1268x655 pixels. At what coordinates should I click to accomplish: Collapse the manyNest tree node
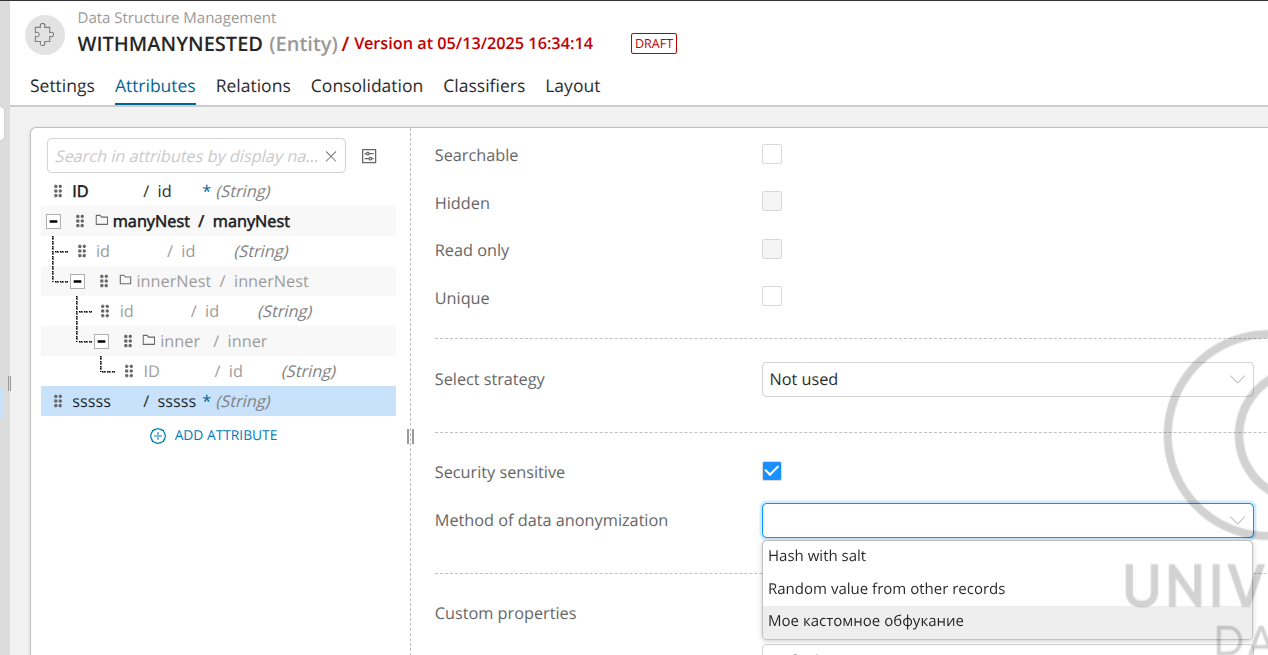pyautogui.click(x=54, y=221)
